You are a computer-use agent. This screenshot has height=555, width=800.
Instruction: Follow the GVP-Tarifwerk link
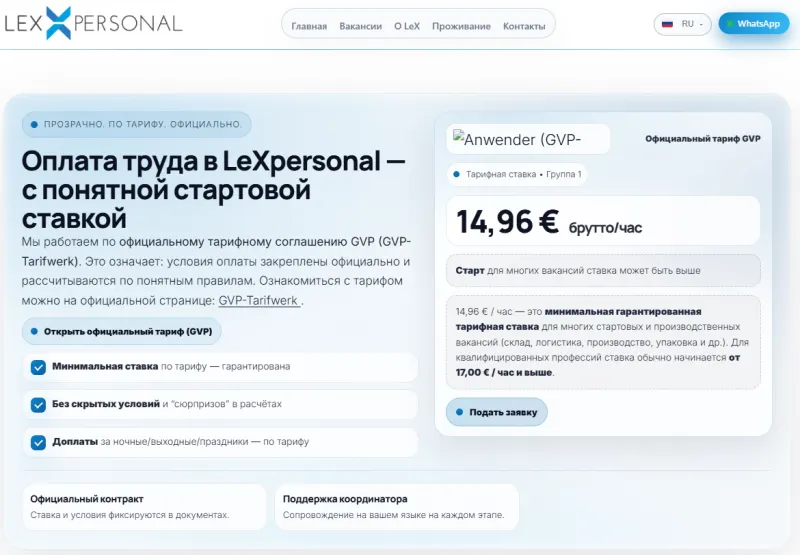(259, 300)
